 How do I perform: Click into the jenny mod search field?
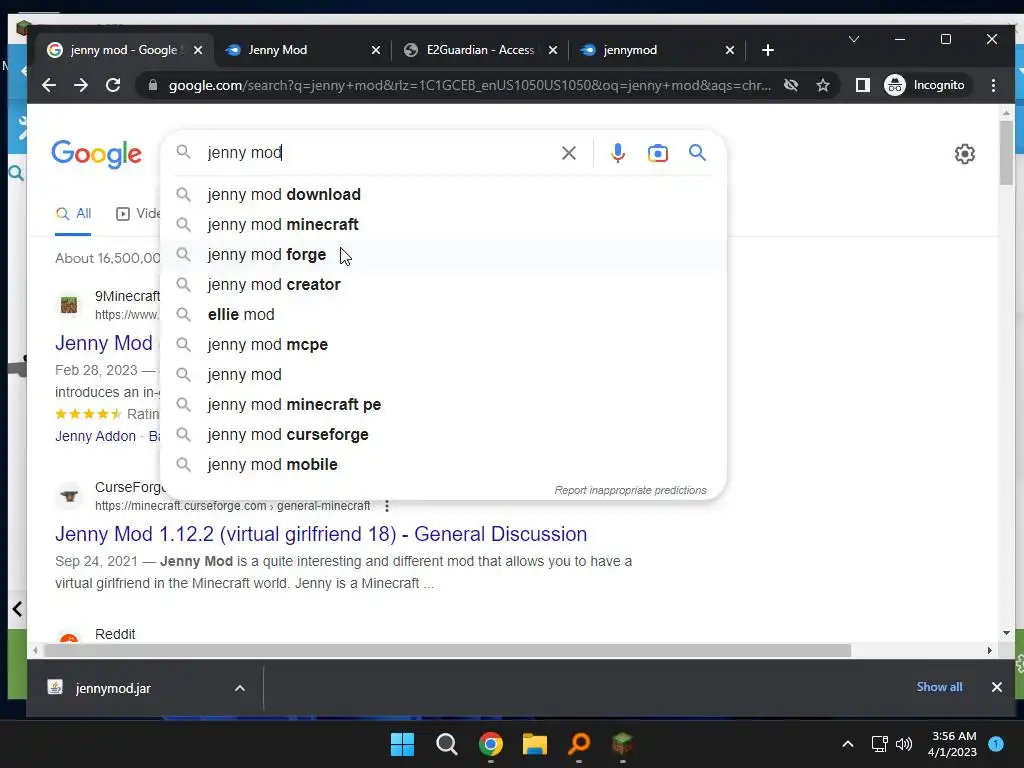(x=379, y=153)
